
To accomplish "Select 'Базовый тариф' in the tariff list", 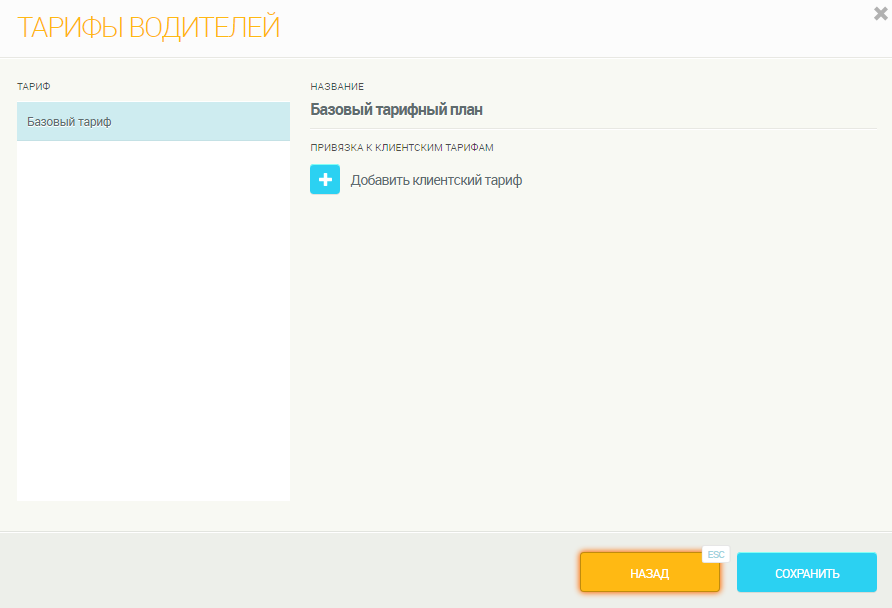I will tap(69, 122).
